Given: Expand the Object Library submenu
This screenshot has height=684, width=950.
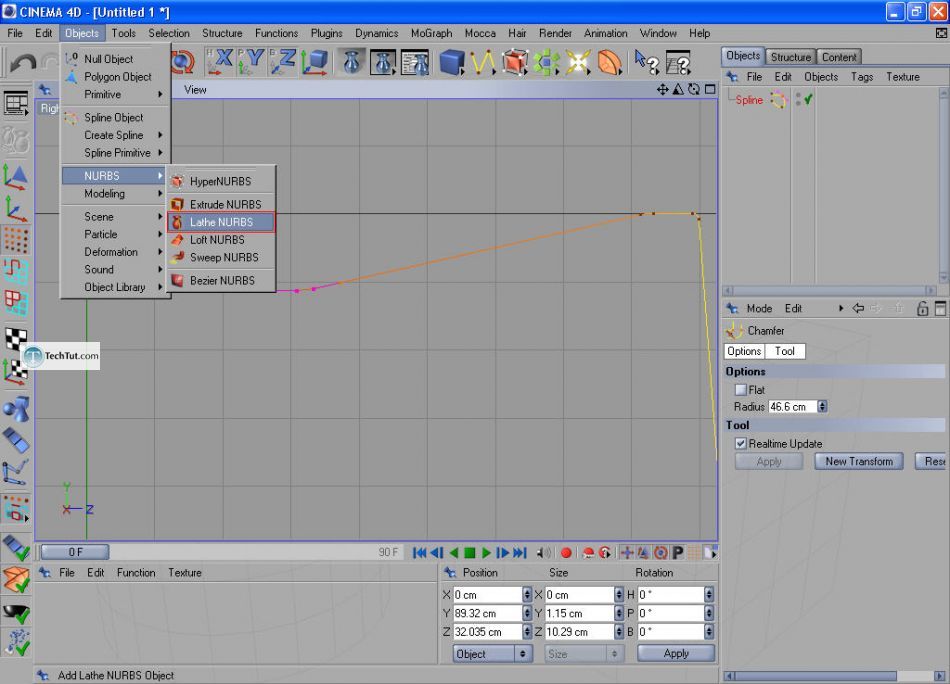Looking at the screenshot, I should click(x=116, y=287).
